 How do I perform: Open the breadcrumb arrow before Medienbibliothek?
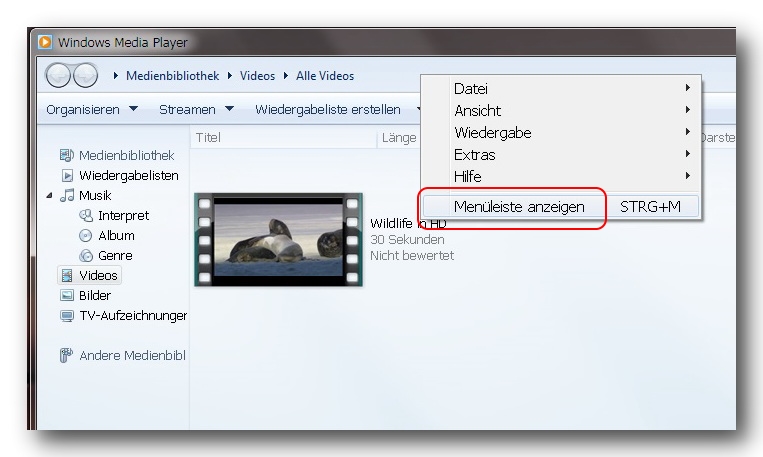(x=116, y=75)
